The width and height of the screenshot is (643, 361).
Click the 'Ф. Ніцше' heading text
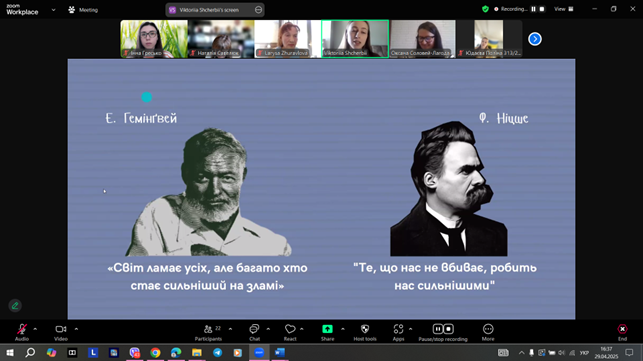pyautogui.click(x=504, y=119)
